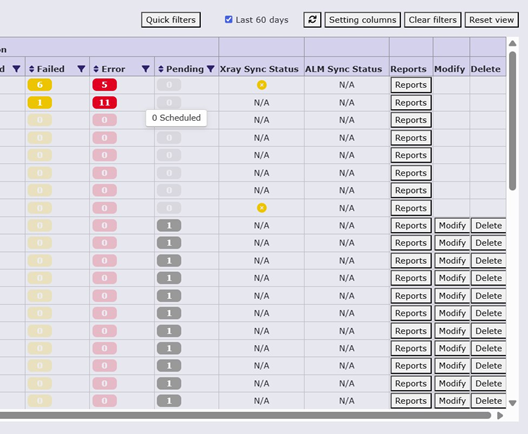Reset view of the table
The height and width of the screenshot is (434, 528).
pos(492,20)
